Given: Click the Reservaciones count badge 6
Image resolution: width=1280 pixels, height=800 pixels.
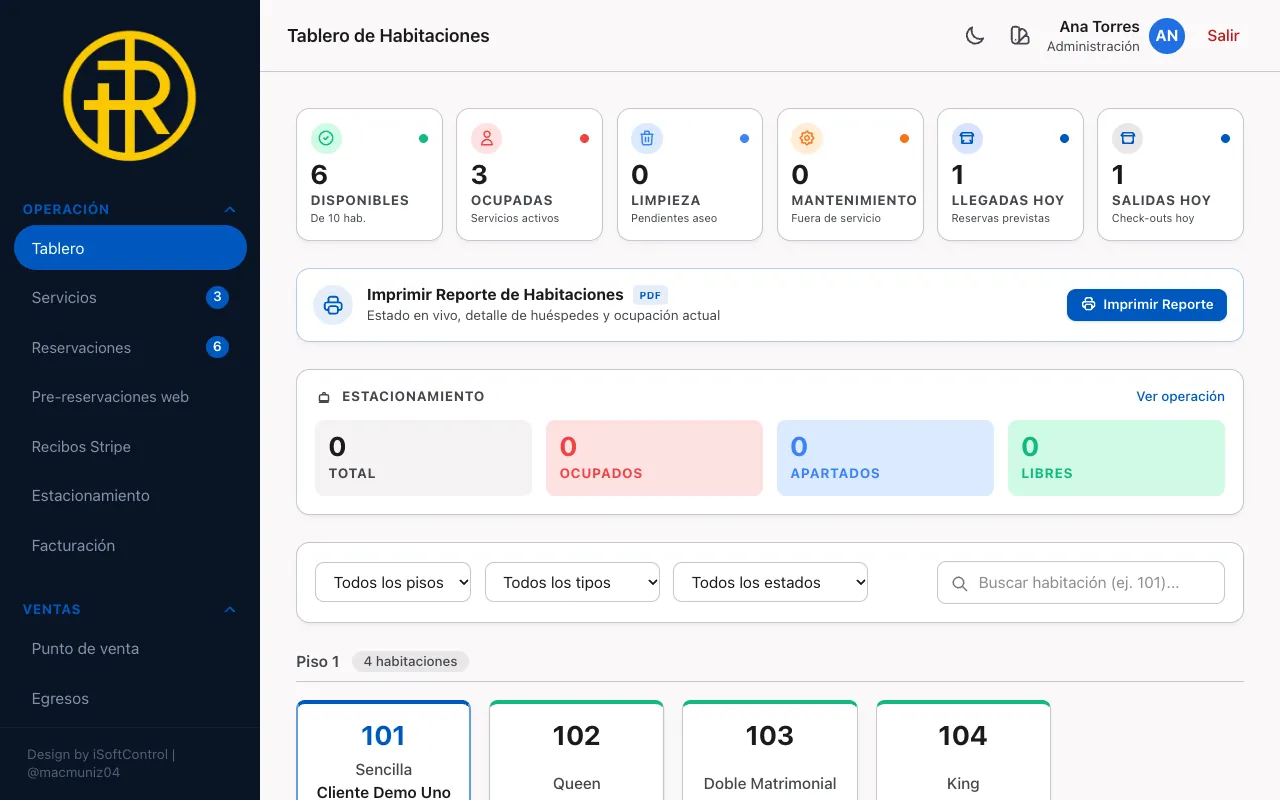Looking at the screenshot, I should coord(217,347).
